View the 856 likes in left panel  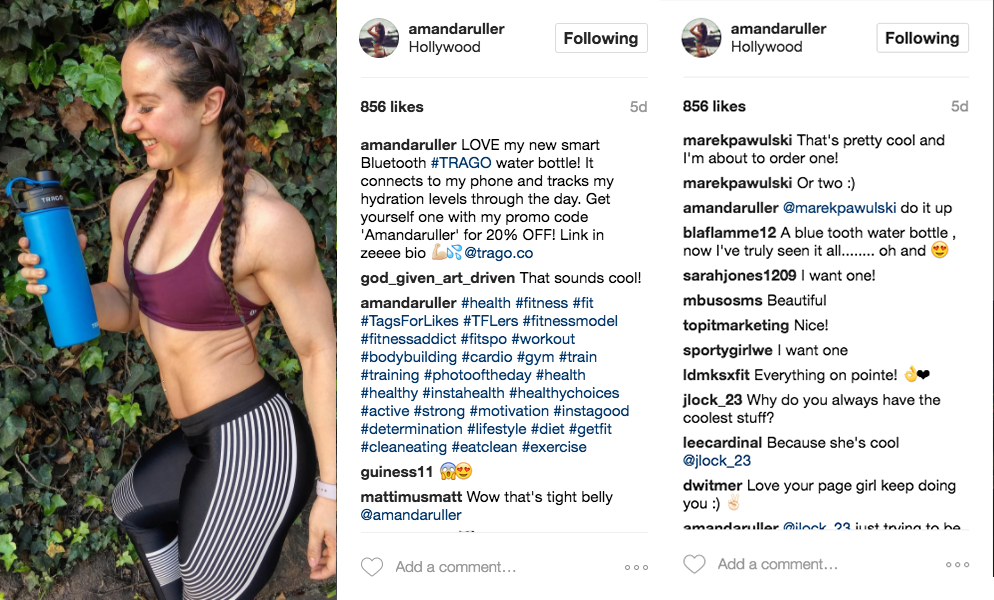392,107
